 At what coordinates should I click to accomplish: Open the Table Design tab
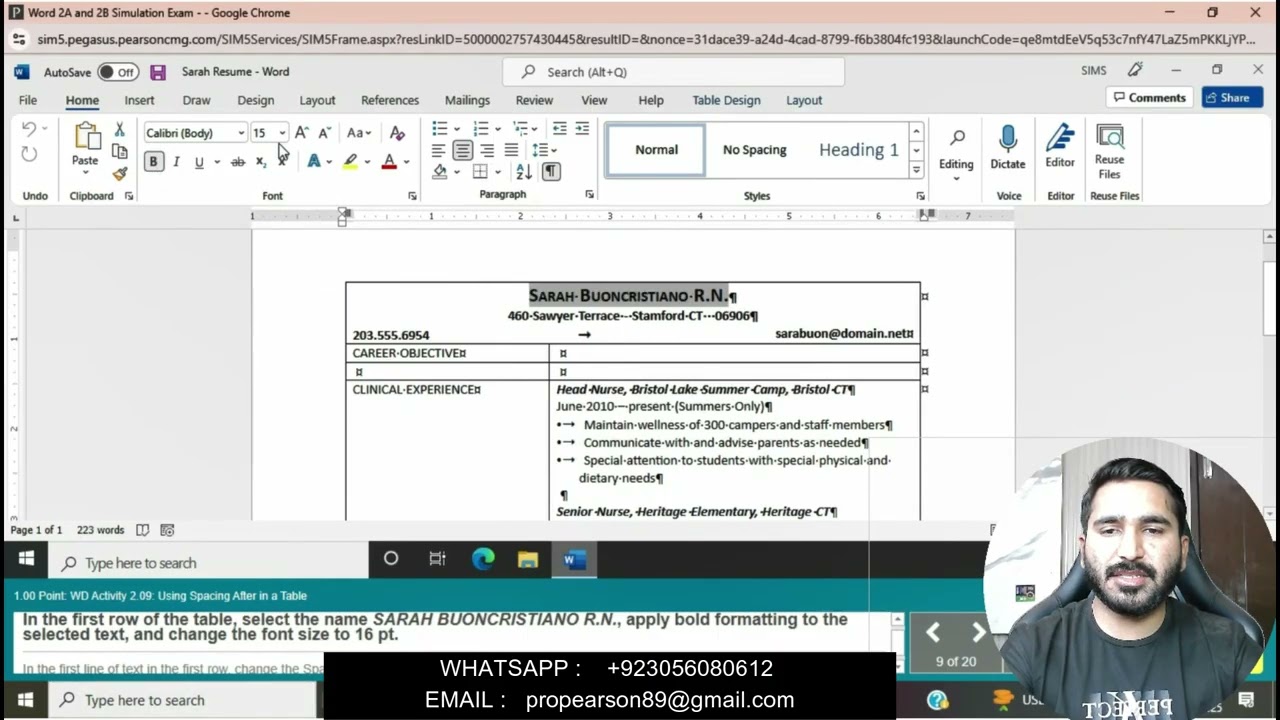coord(726,100)
